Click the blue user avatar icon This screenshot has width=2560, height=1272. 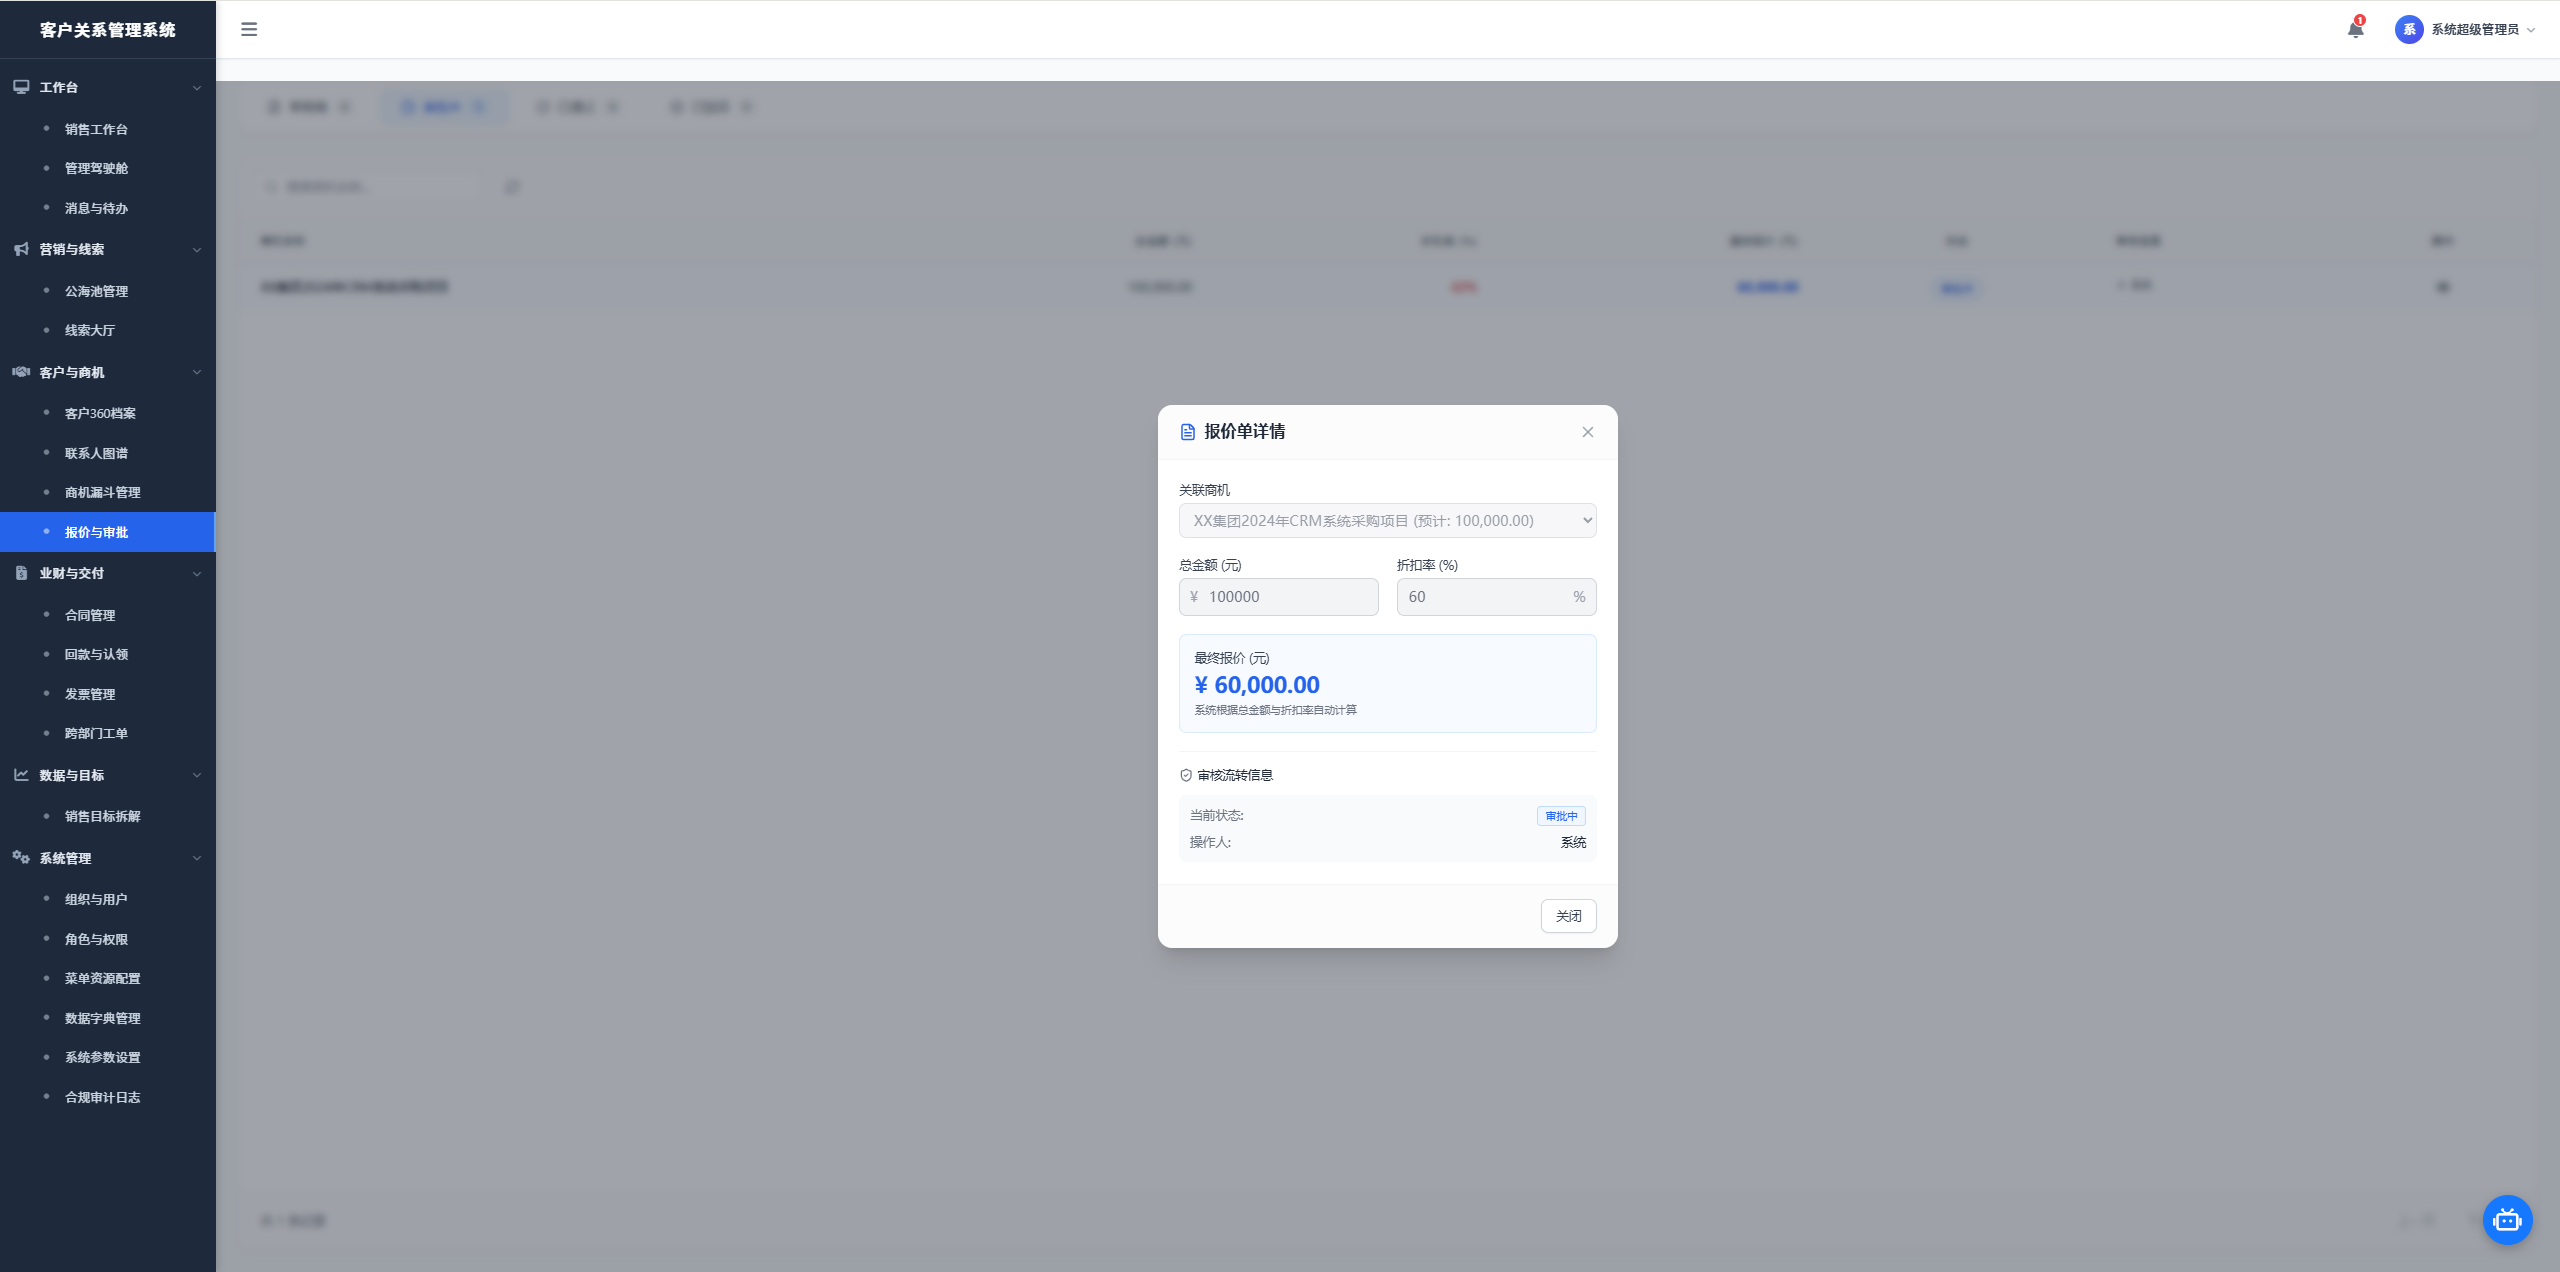[2408, 29]
